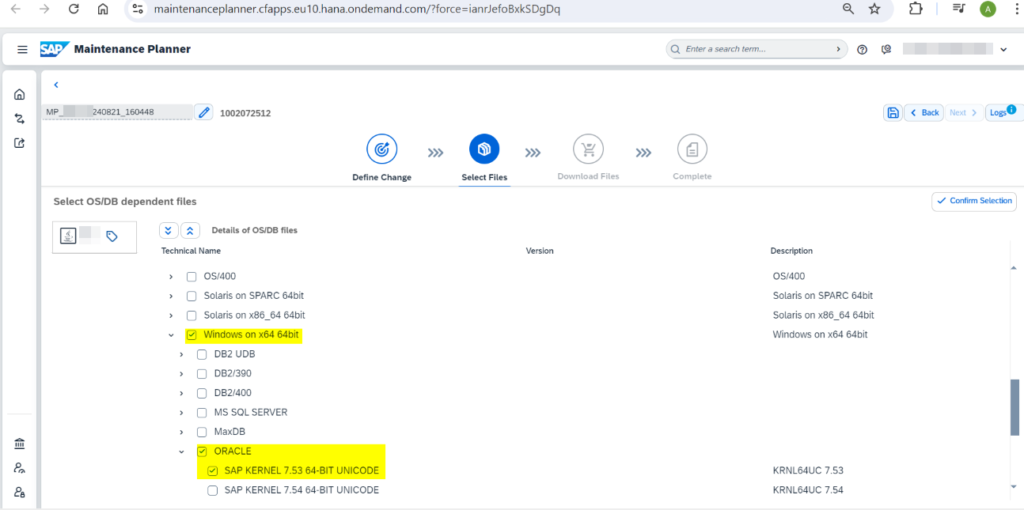Check the OS/400 checkbox
Screen dimensions: 1024x510
pyautogui.click(x=191, y=277)
